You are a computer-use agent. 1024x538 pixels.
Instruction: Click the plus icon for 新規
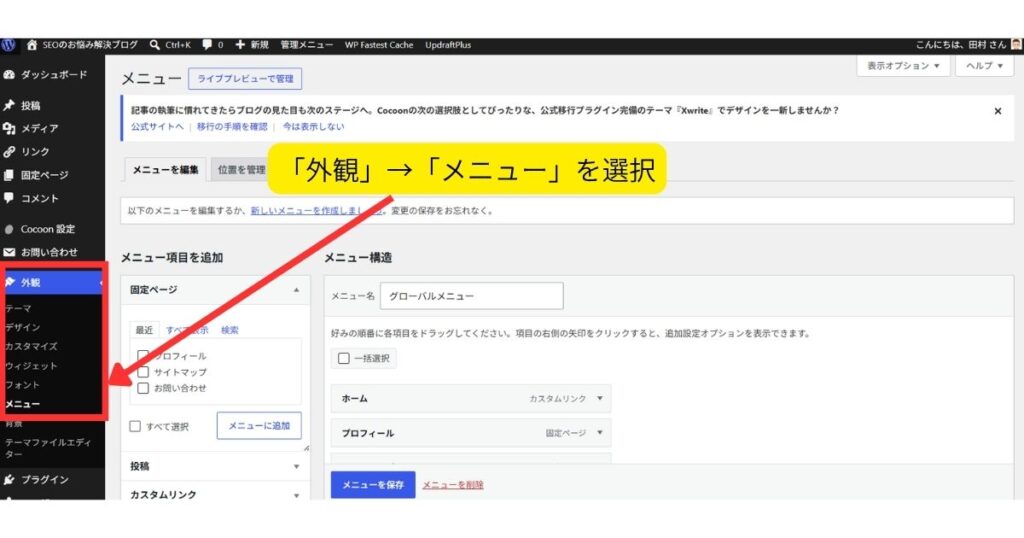tap(240, 45)
